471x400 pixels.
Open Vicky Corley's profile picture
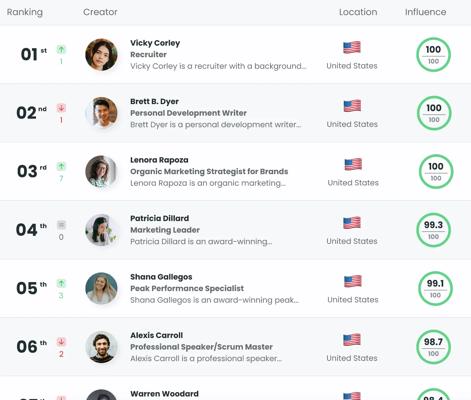(101, 55)
